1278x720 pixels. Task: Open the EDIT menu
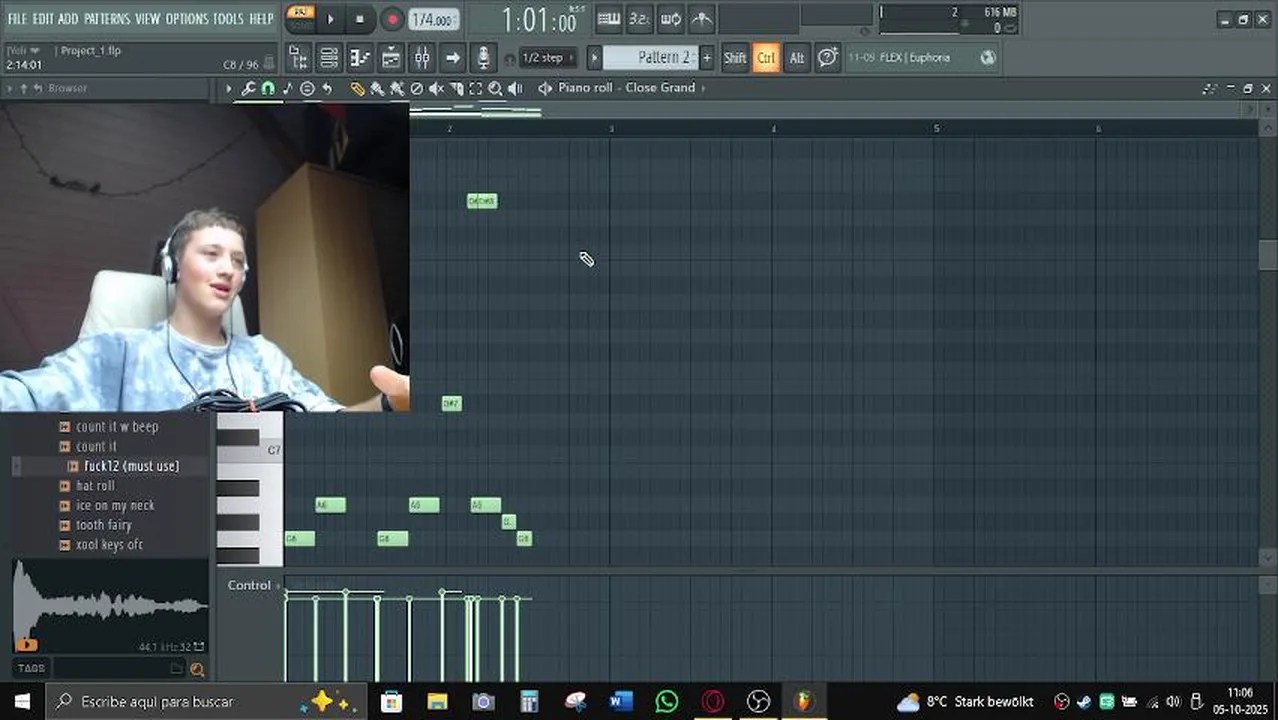pos(43,19)
